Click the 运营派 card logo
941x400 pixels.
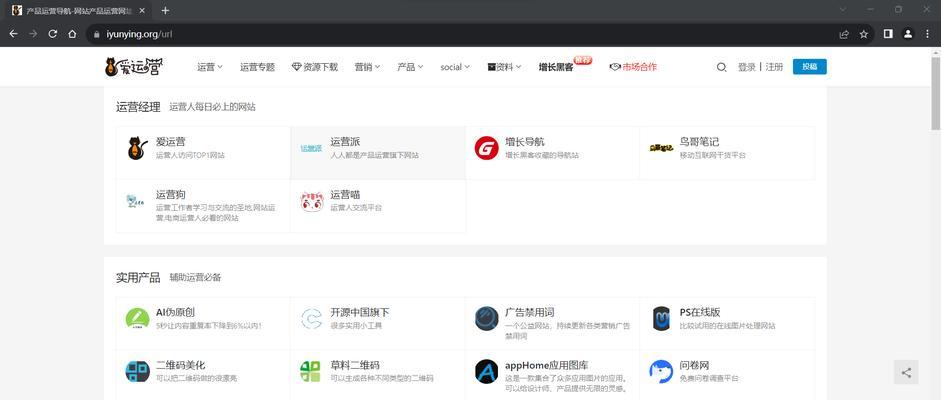(x=311, y=148)
